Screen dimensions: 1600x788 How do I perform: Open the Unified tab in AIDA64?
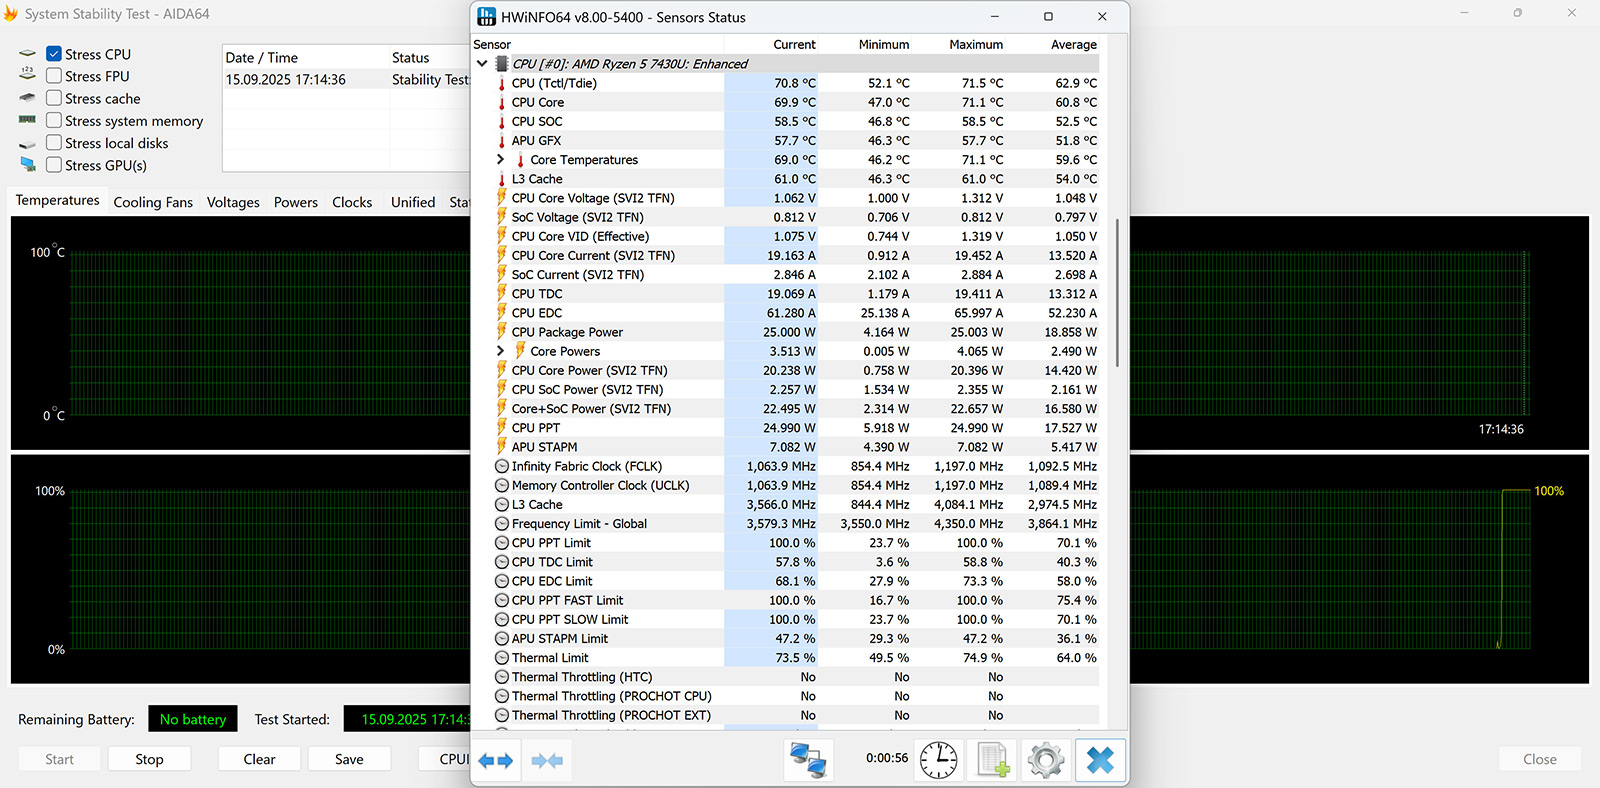[x=413, y=202]
